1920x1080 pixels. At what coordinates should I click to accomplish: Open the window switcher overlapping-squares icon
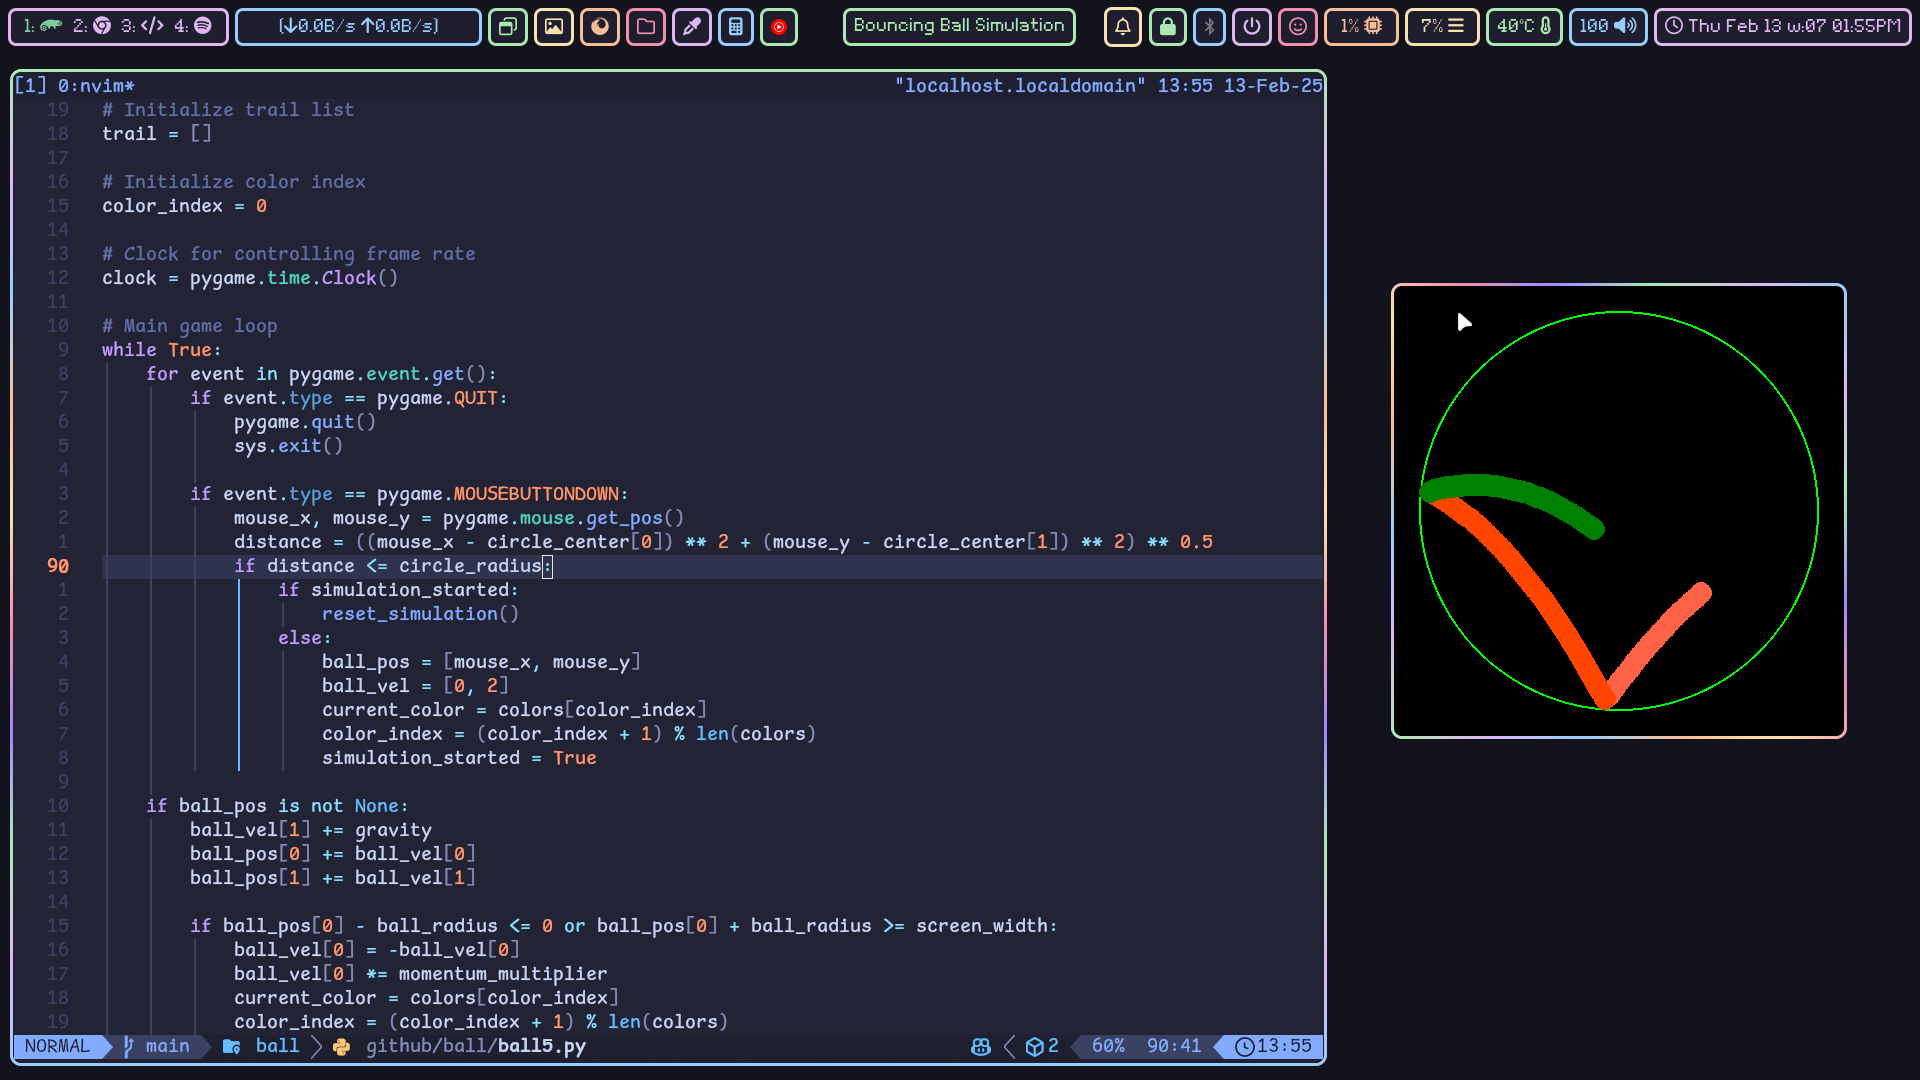(x=508, y=27)
